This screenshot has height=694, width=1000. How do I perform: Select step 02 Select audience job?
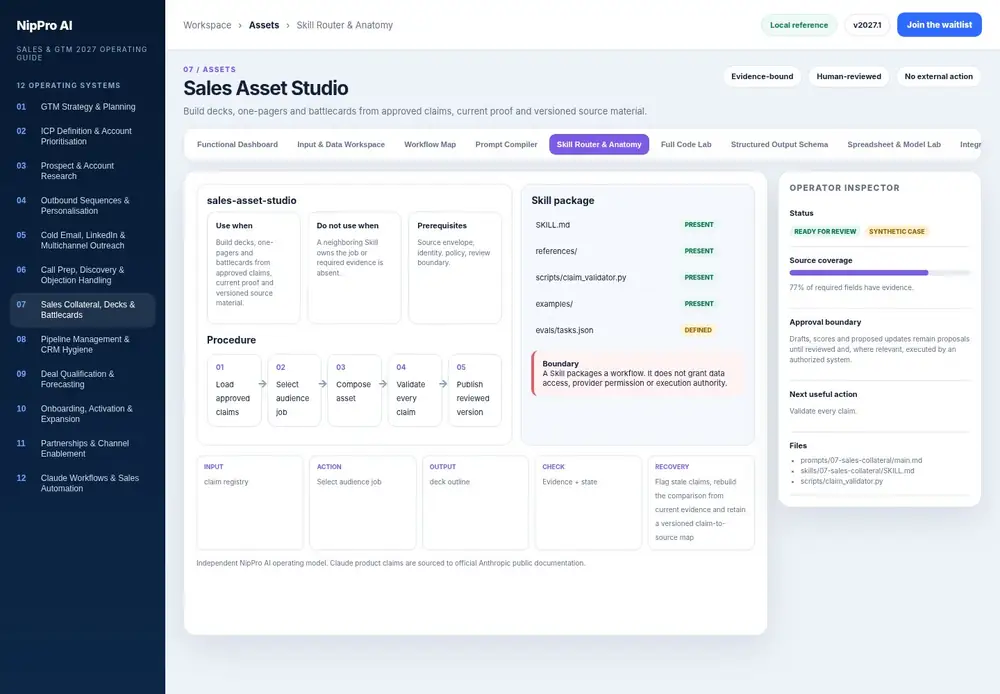[294, 390]
